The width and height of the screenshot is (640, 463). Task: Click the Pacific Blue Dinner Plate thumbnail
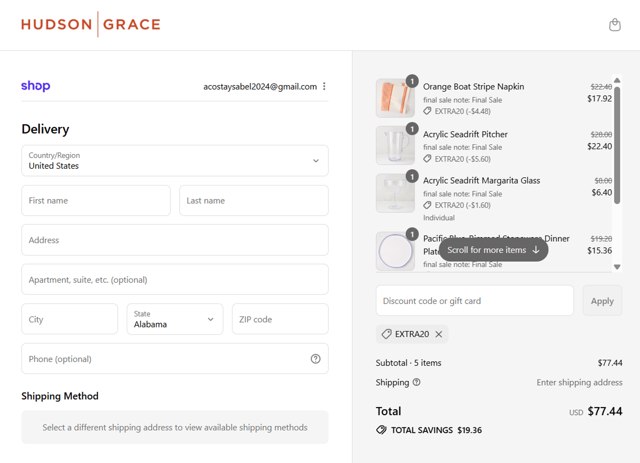tap(395, 251)
